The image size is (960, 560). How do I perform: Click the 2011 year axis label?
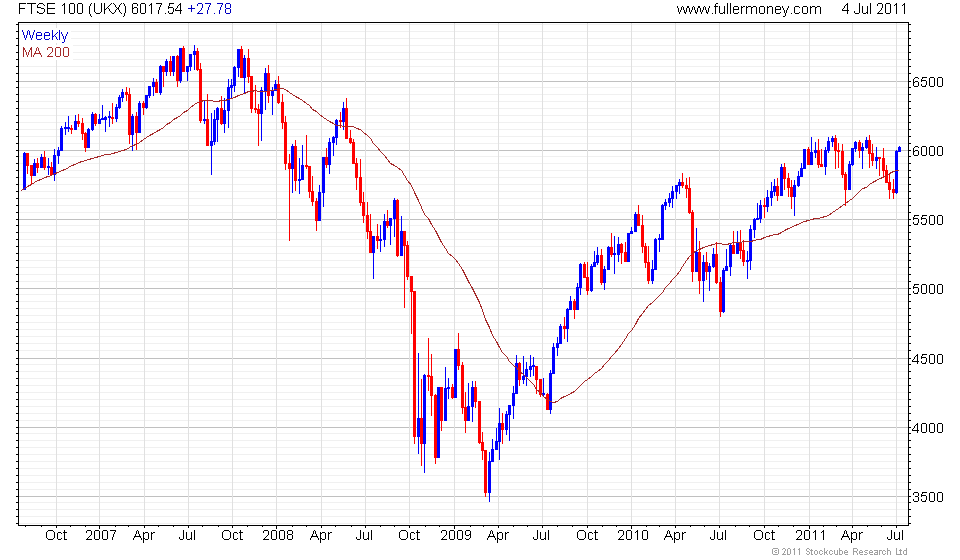point(811,536)
